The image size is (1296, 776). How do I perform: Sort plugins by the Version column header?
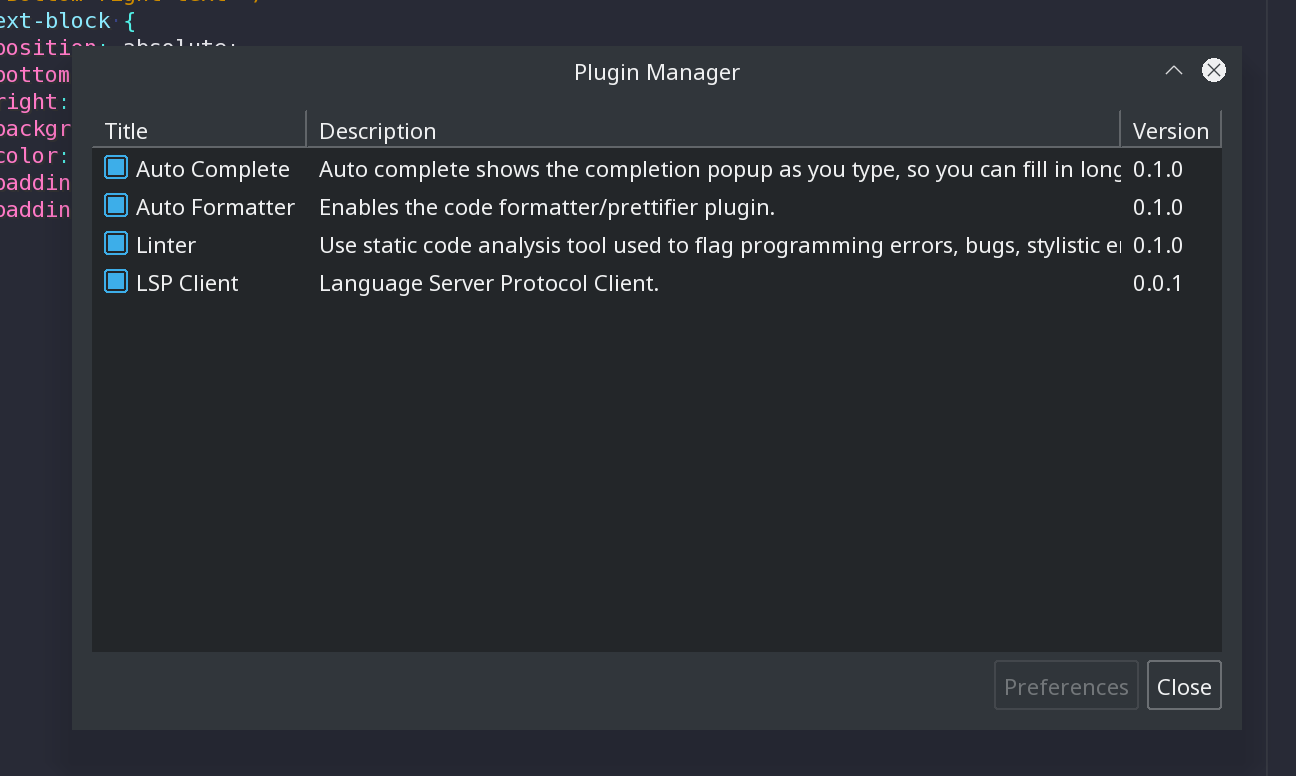pyautogui.click(x=1170, y=130)
